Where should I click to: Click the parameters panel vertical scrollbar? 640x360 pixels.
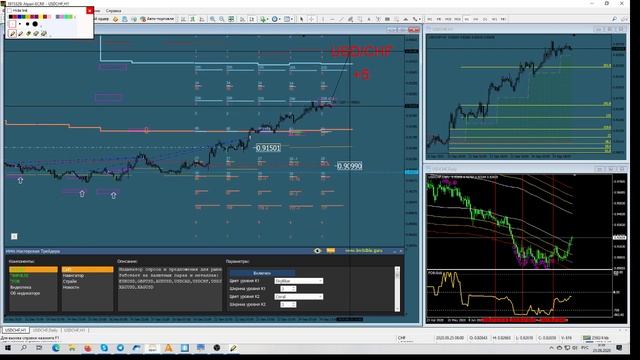[x=397, y=289]
